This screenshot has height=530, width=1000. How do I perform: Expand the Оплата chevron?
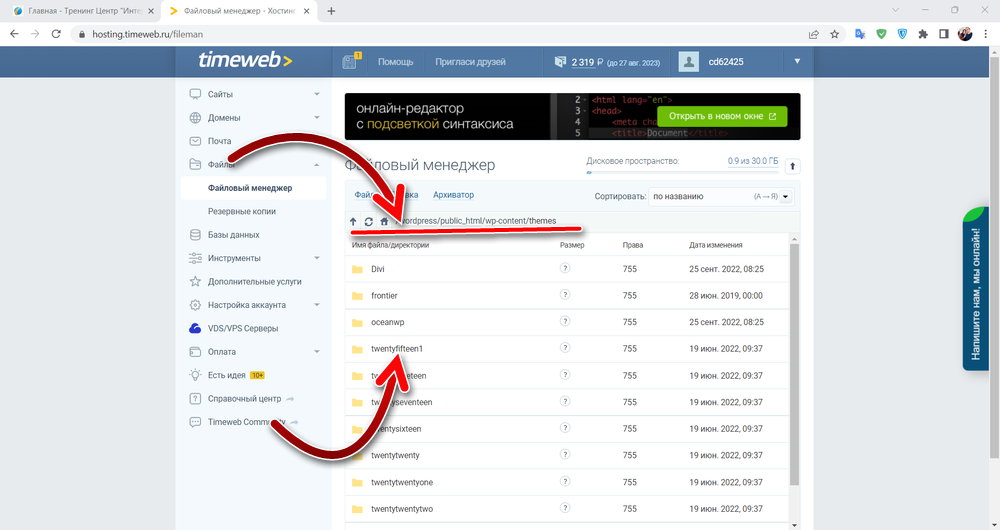[317, 351]
